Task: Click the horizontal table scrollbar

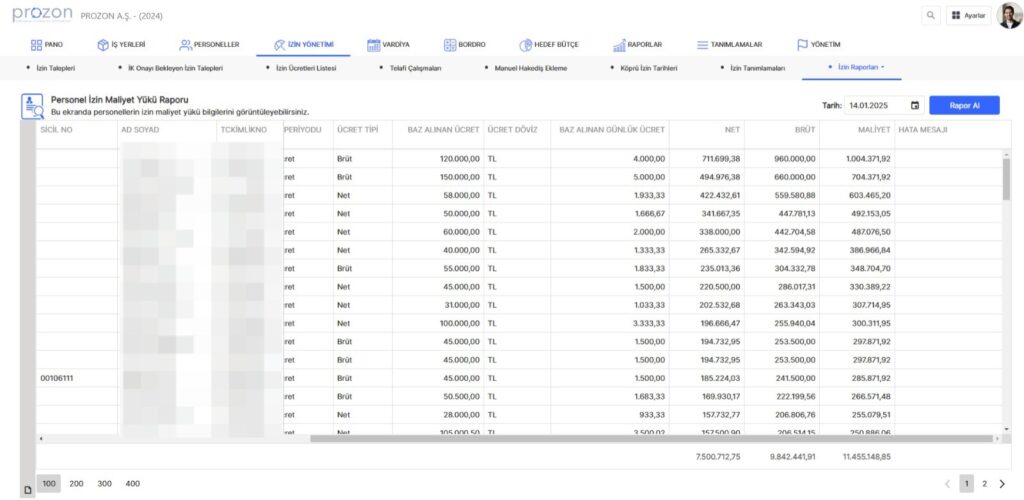Action: [x=650, y=439]
